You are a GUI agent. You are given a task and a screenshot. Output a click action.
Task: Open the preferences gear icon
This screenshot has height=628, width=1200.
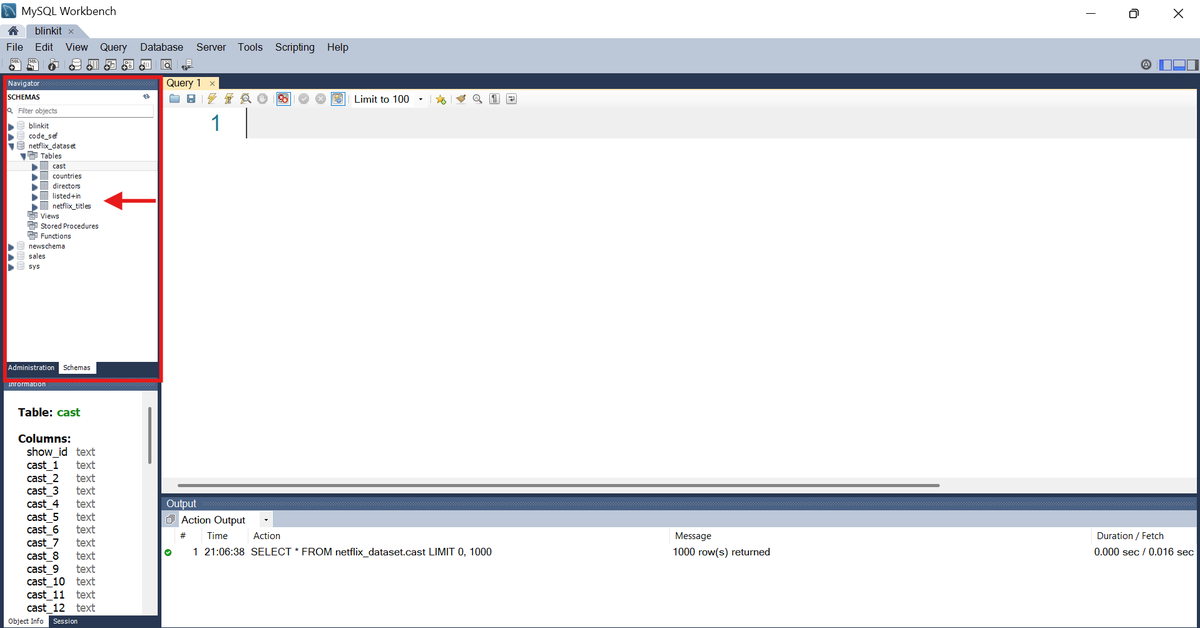[1146, 65]
